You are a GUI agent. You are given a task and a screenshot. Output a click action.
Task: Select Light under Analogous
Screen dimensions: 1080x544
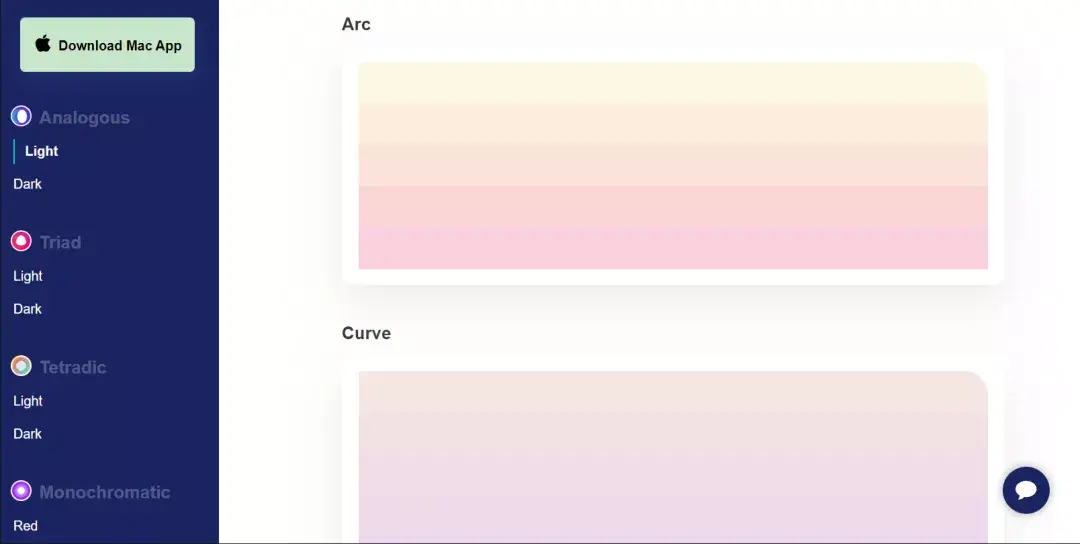(x=41, y=151)
